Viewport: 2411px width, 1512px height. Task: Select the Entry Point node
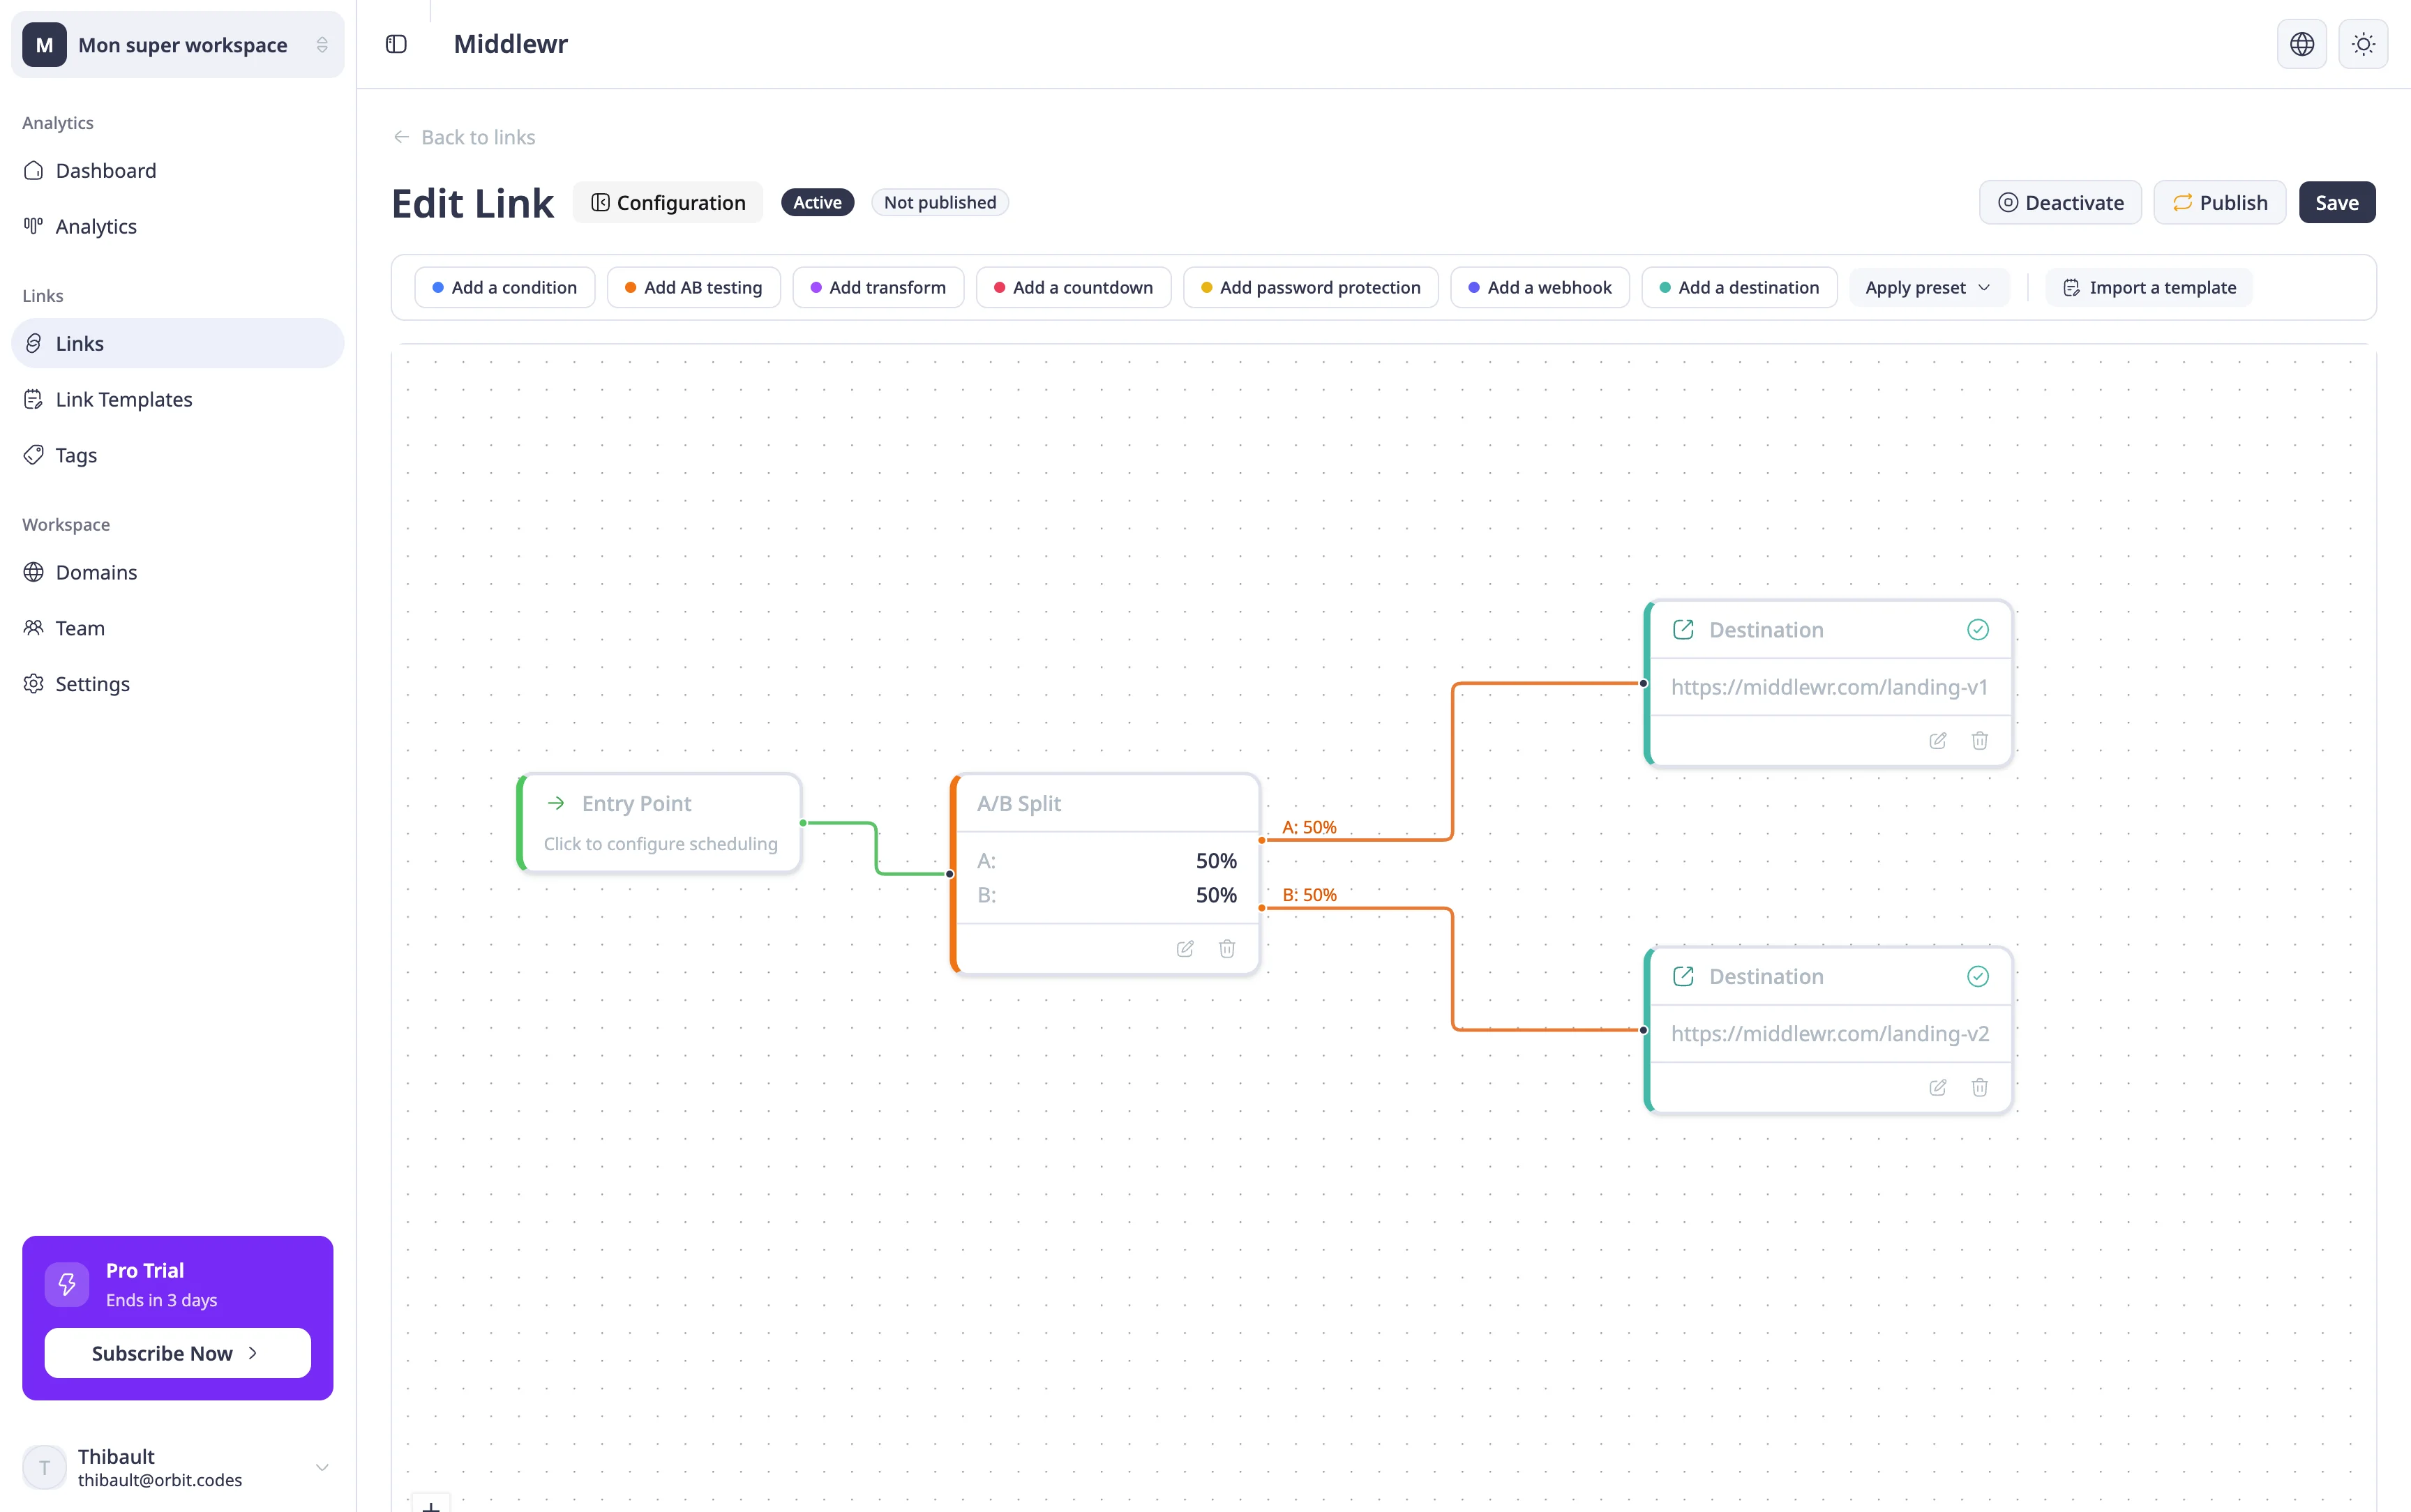pos(660,823)
